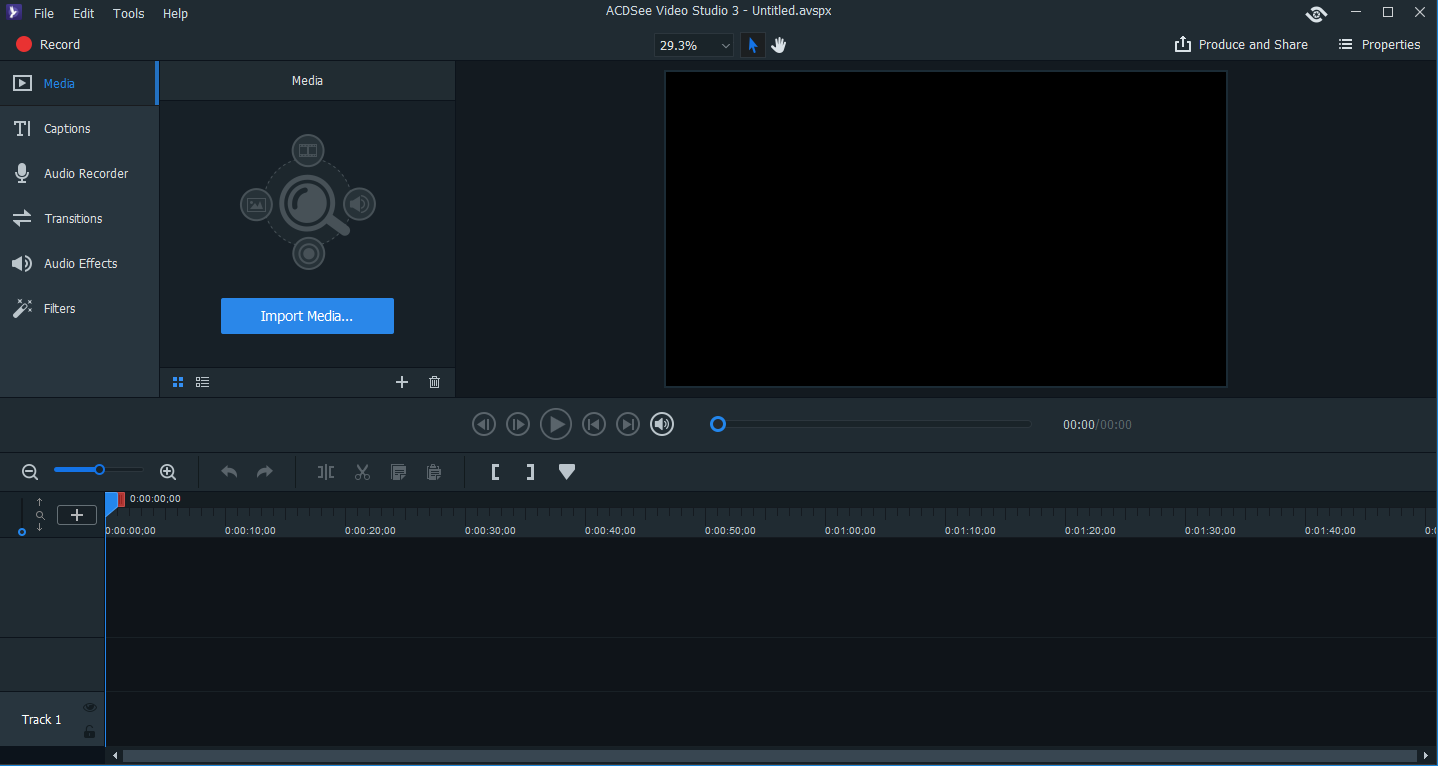The height and width of the screenshot is (766, 1438).
Task: Cut selection with scissors icon
Action: [362, 471]
